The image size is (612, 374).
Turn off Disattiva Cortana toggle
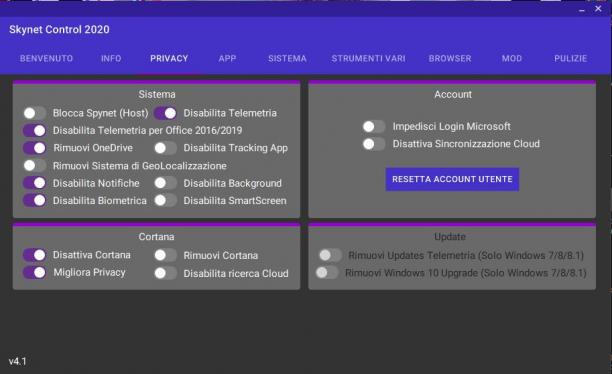(34, 255)
